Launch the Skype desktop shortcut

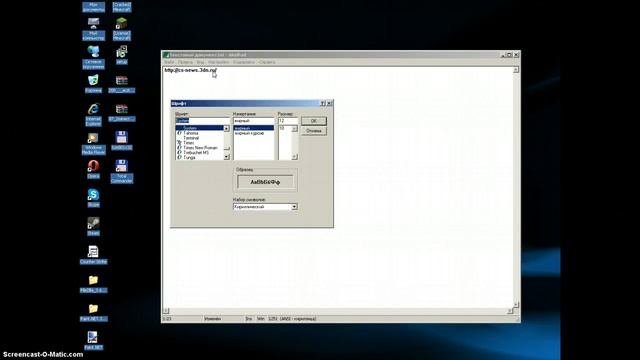[93, 198]
